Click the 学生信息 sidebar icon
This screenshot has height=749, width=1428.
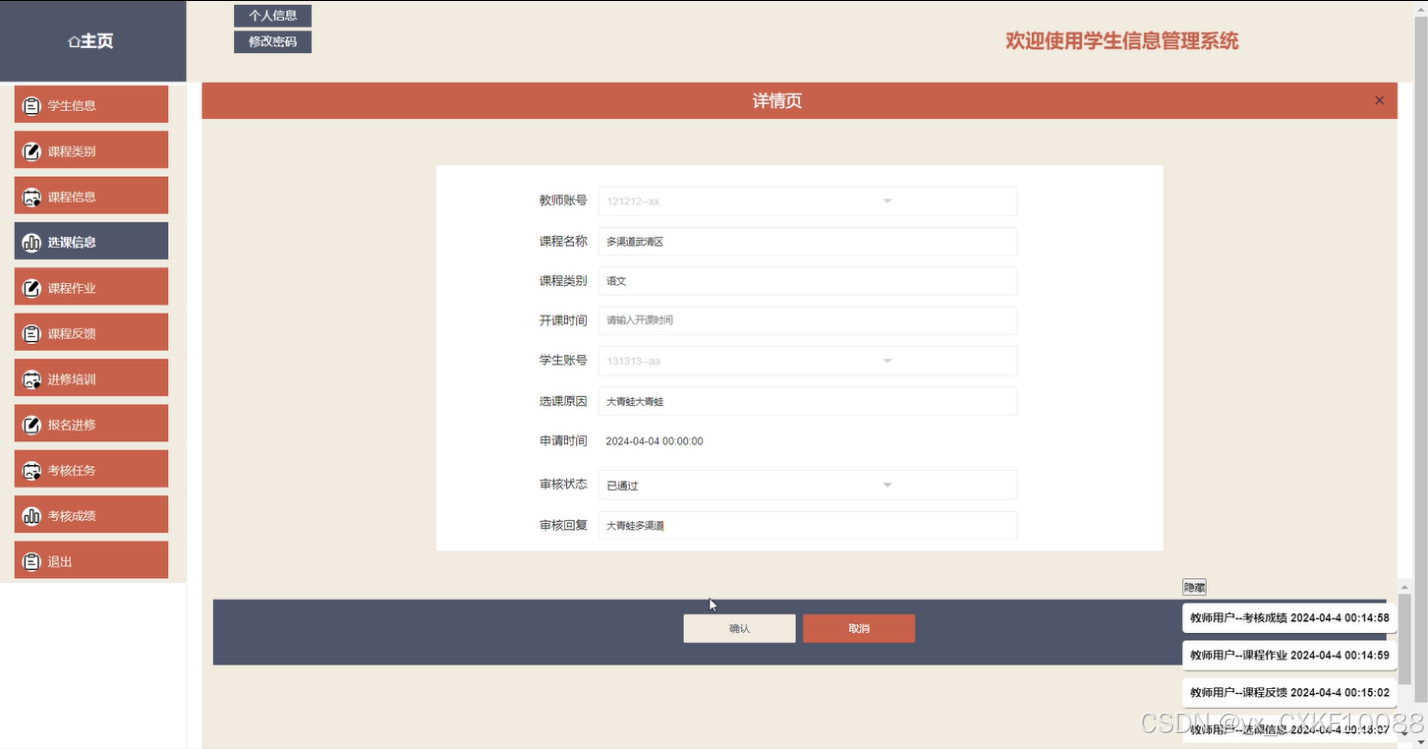[31, 105]
